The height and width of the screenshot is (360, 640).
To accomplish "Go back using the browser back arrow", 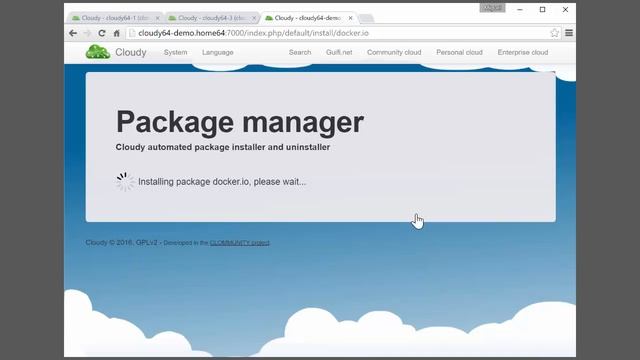I will coord(73,33).
